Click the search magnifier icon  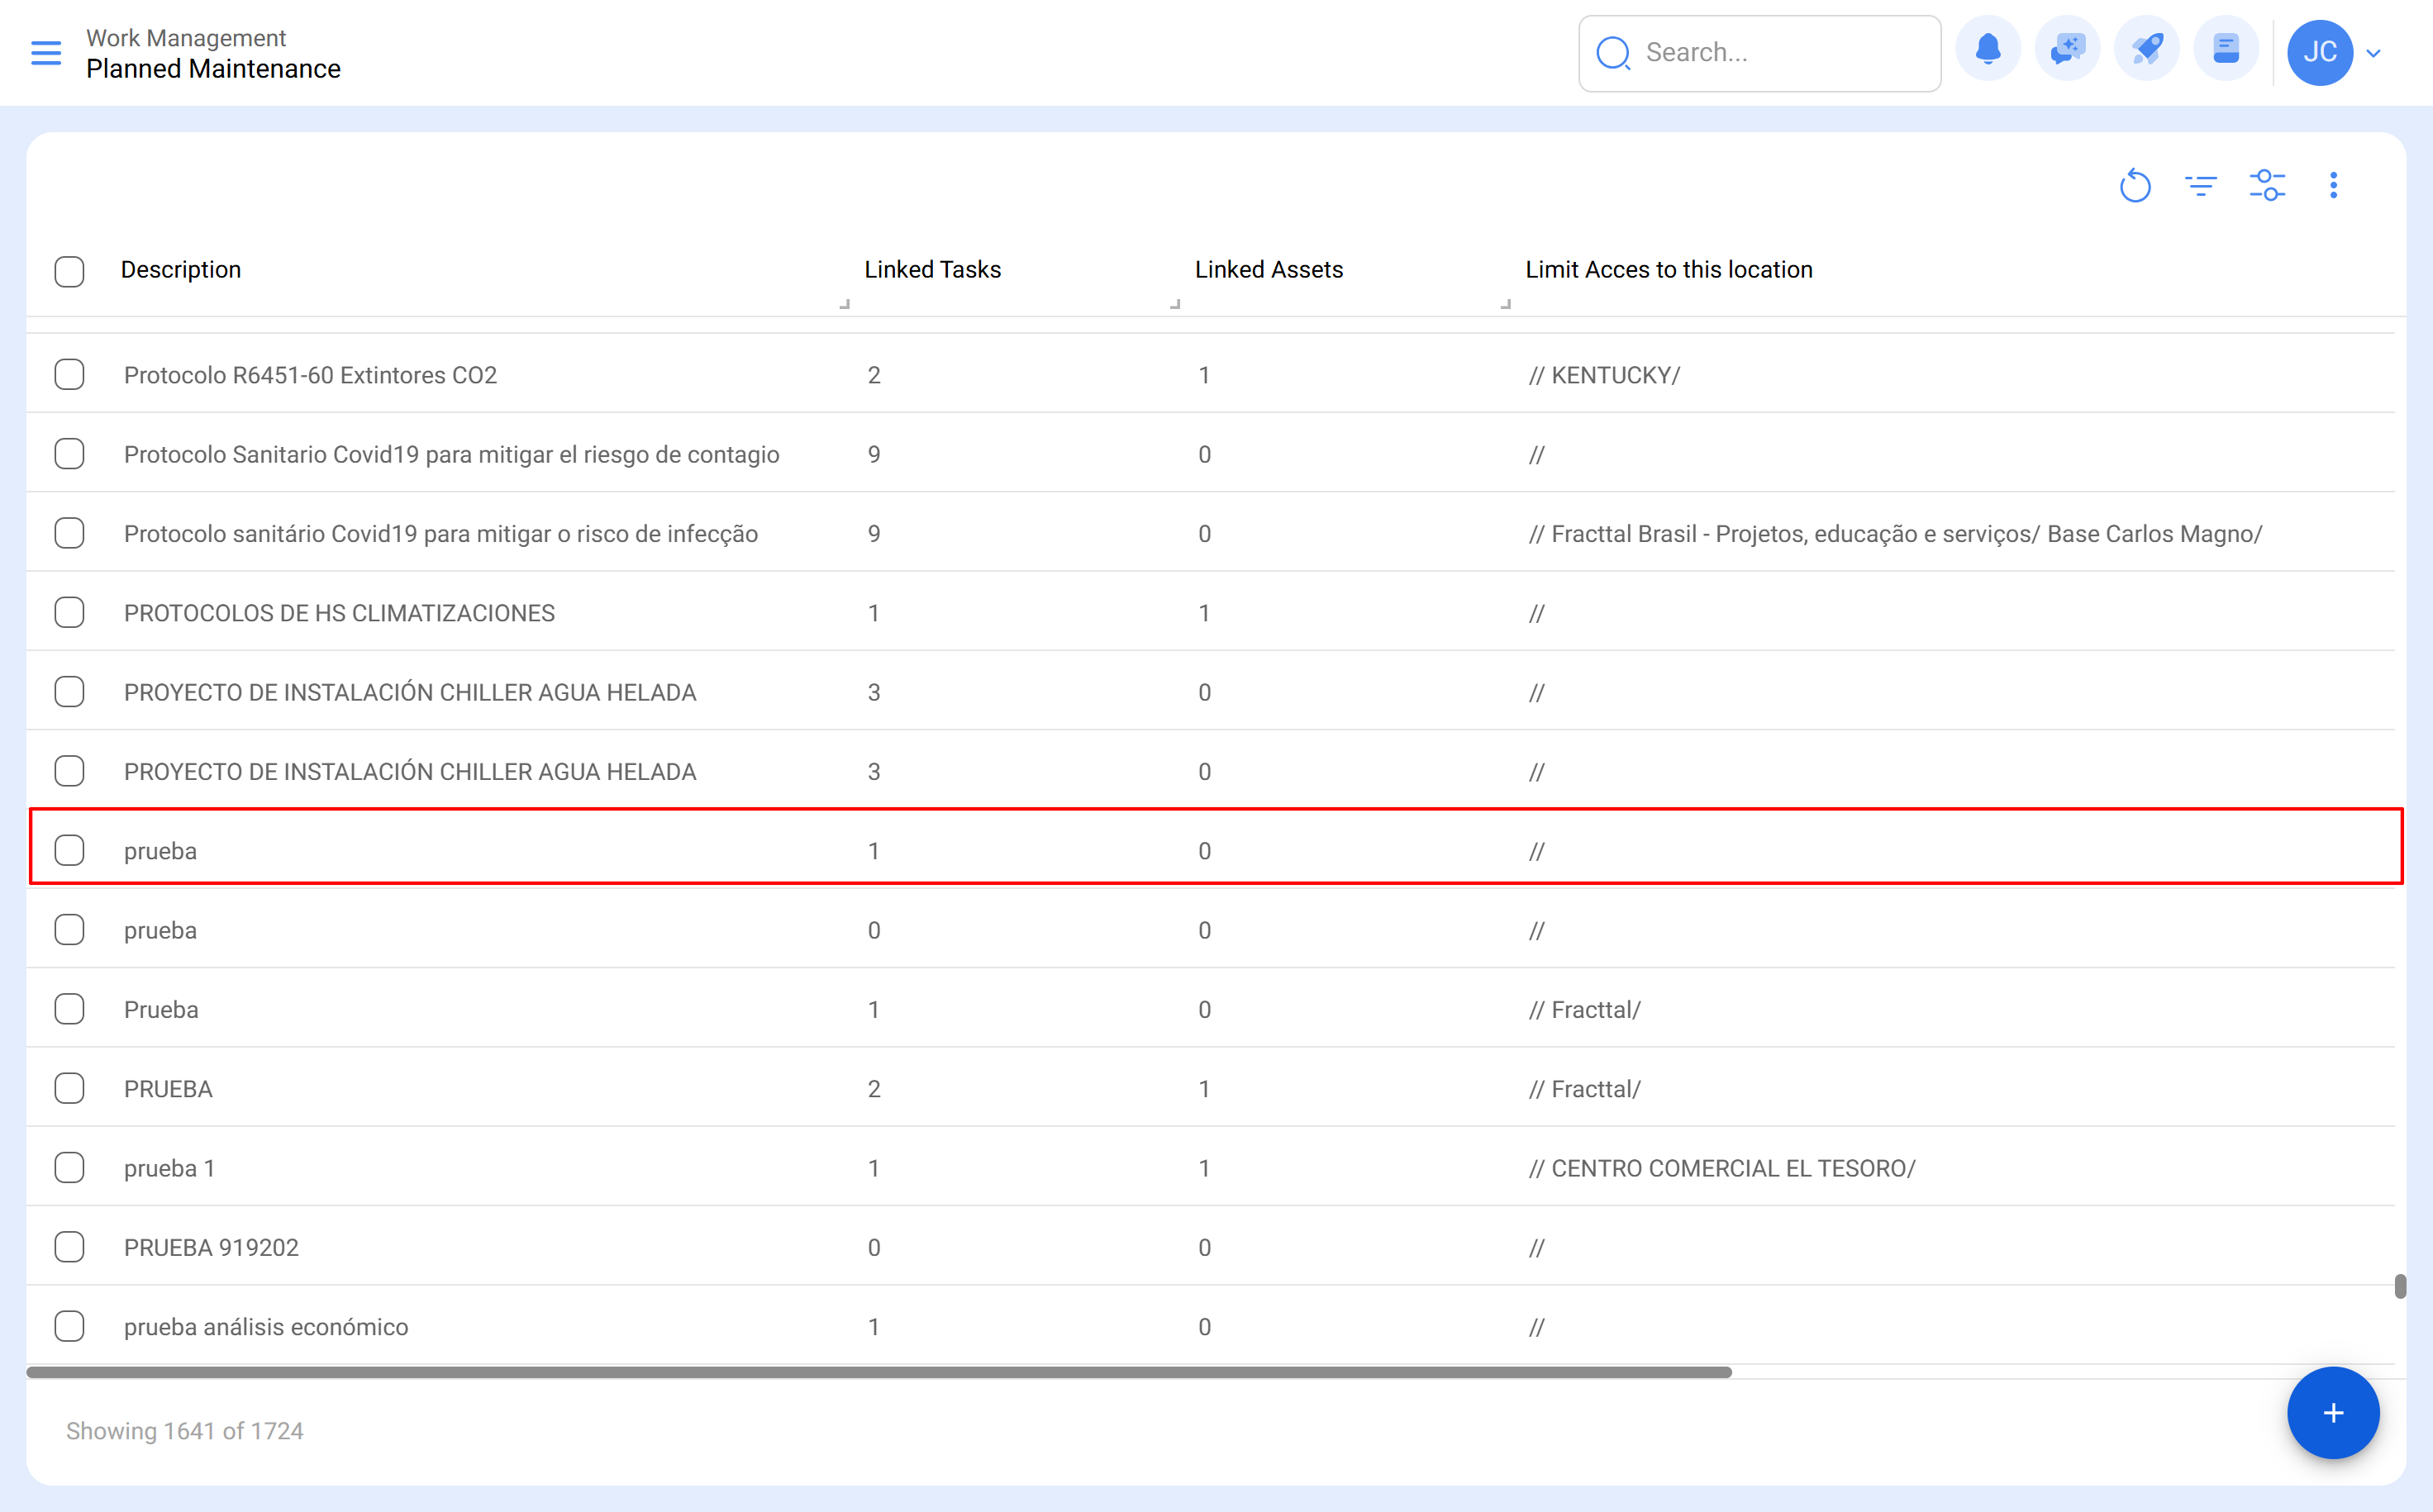pyautogui.click(x=1612, y=53)
